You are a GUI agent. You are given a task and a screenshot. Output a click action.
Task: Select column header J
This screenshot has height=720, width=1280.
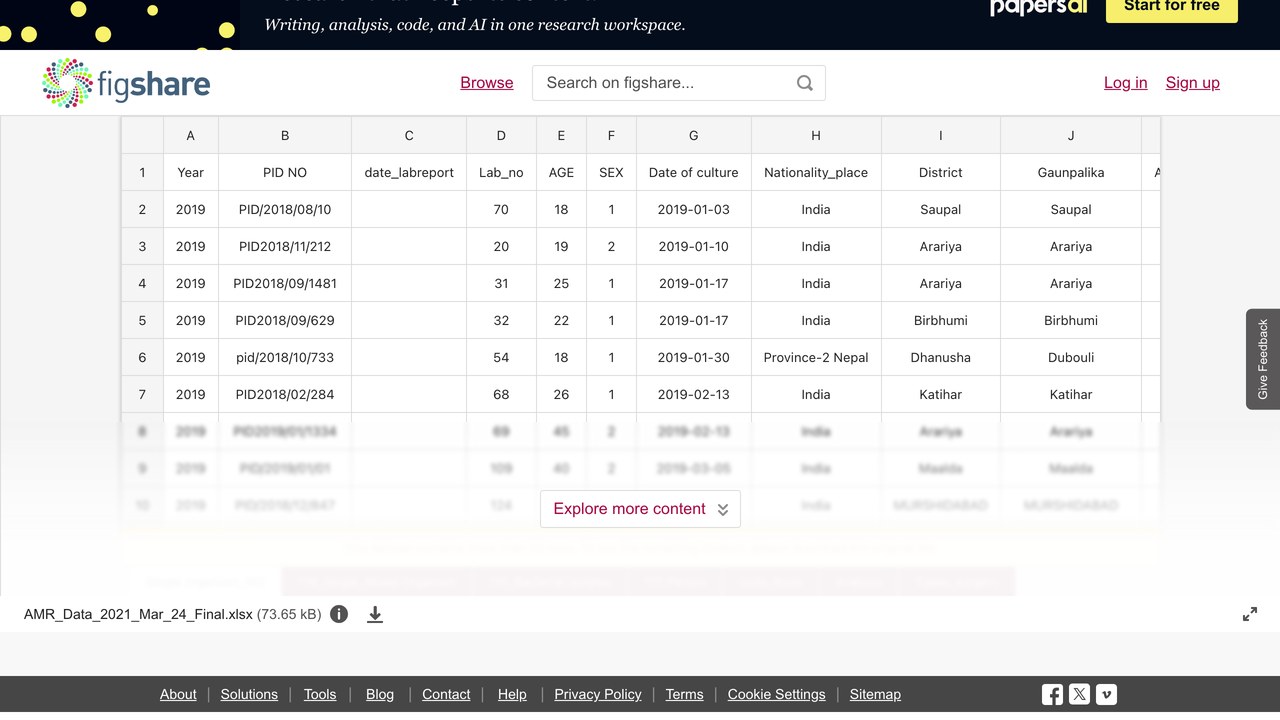pyautogui.click(x=1071, y=136)
